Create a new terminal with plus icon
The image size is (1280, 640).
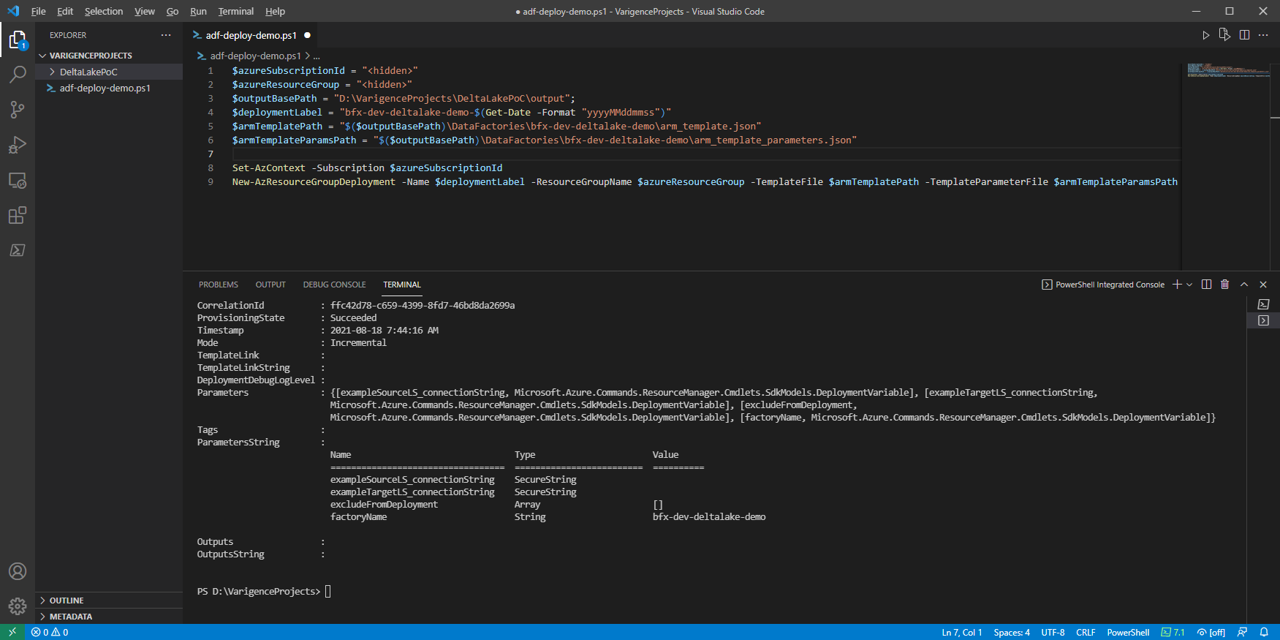[1177, 285]
